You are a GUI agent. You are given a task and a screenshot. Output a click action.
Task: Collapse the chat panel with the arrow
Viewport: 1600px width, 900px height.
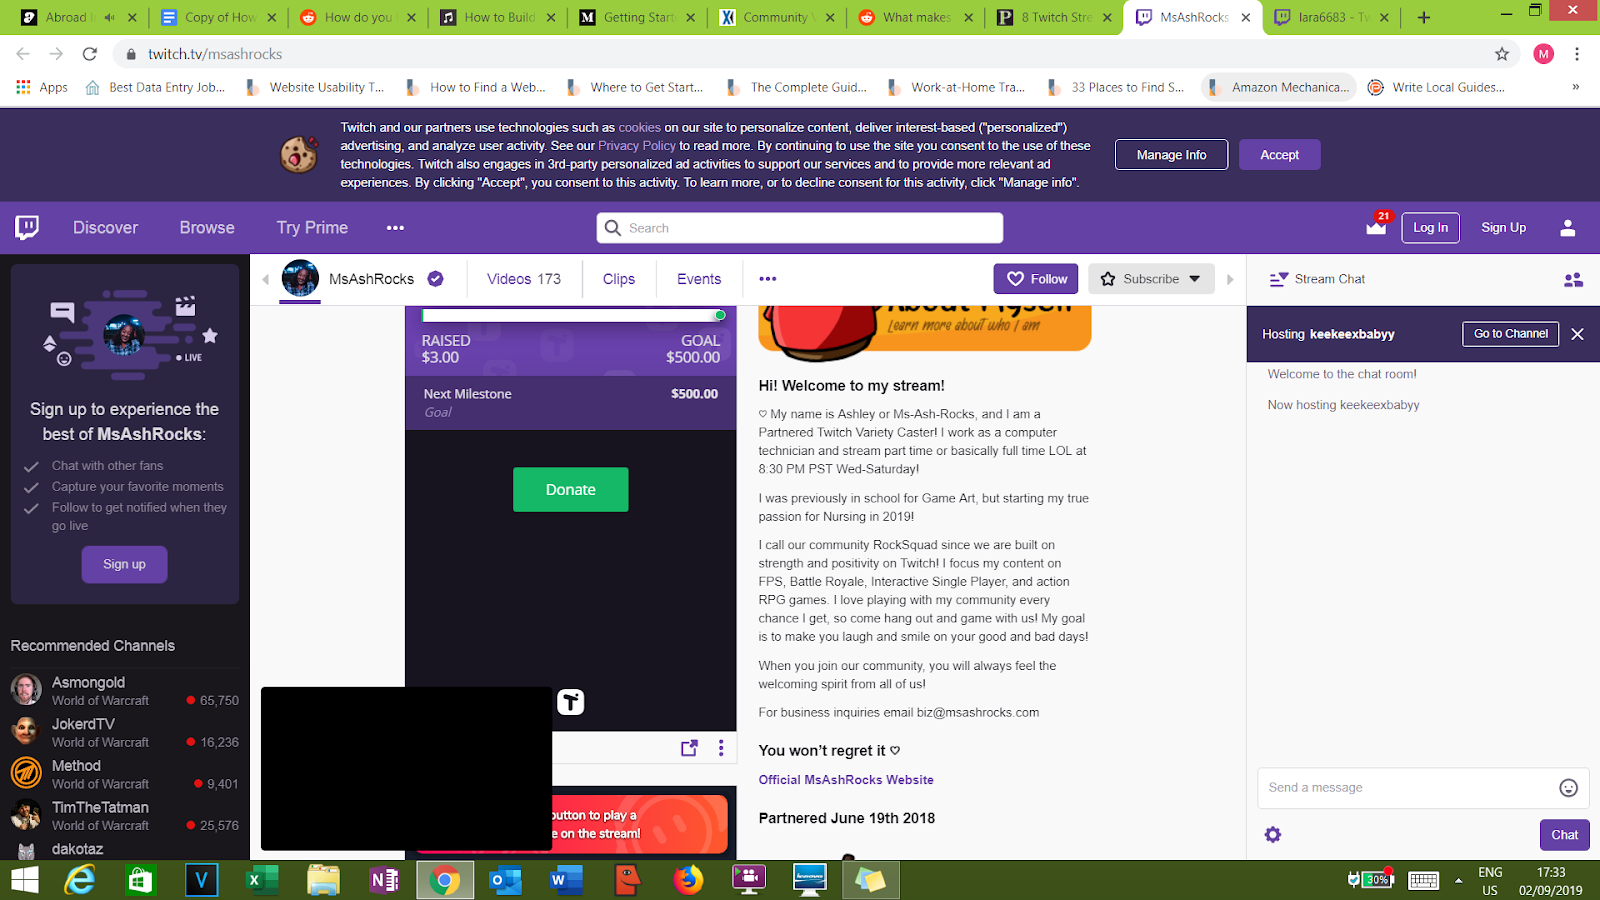pyautogui.click(x=1230, y=279)
